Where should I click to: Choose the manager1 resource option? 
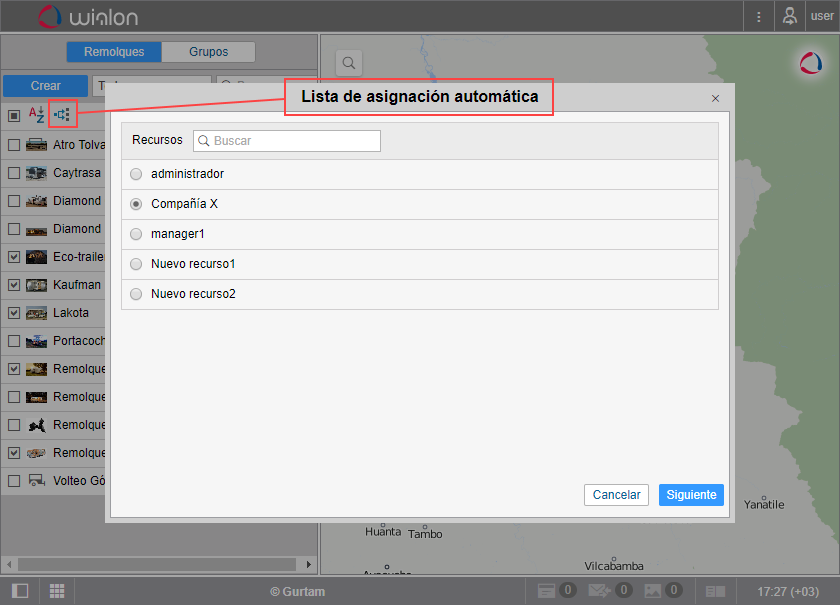click(x=136, y=234)
